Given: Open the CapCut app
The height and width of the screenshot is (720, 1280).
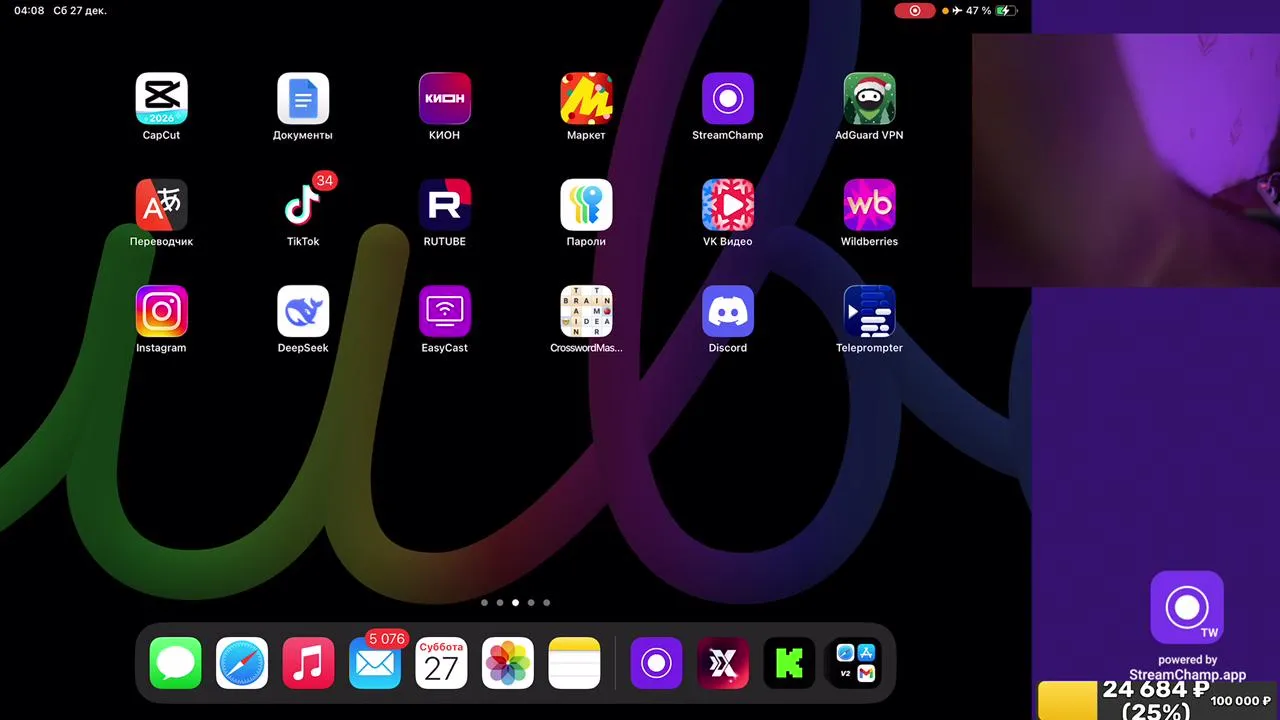Looking at the screenshot, I should 161,98.
